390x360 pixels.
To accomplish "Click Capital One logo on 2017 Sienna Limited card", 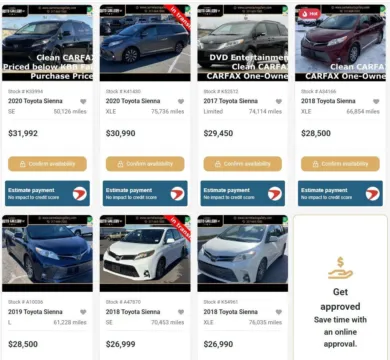I will (275, 194).
